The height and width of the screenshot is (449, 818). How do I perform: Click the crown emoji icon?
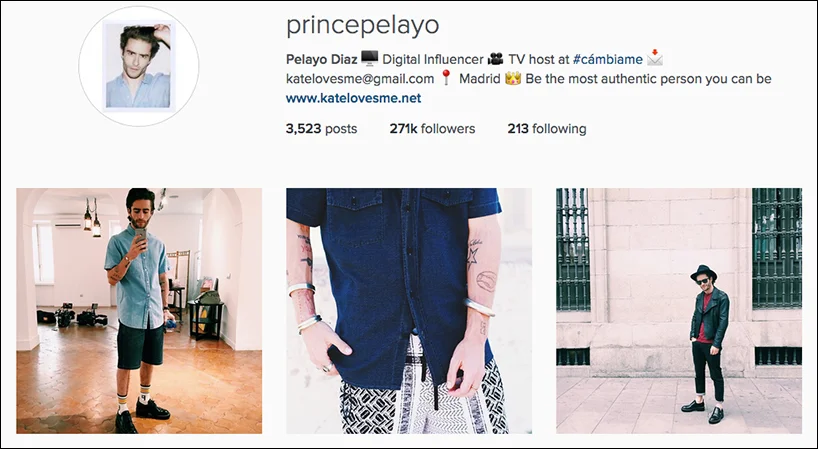coord(513,78)
